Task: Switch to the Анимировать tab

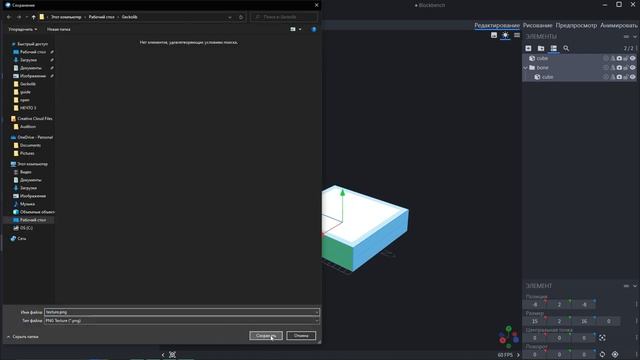Action: pyautogui.click(x=619, y=25)
